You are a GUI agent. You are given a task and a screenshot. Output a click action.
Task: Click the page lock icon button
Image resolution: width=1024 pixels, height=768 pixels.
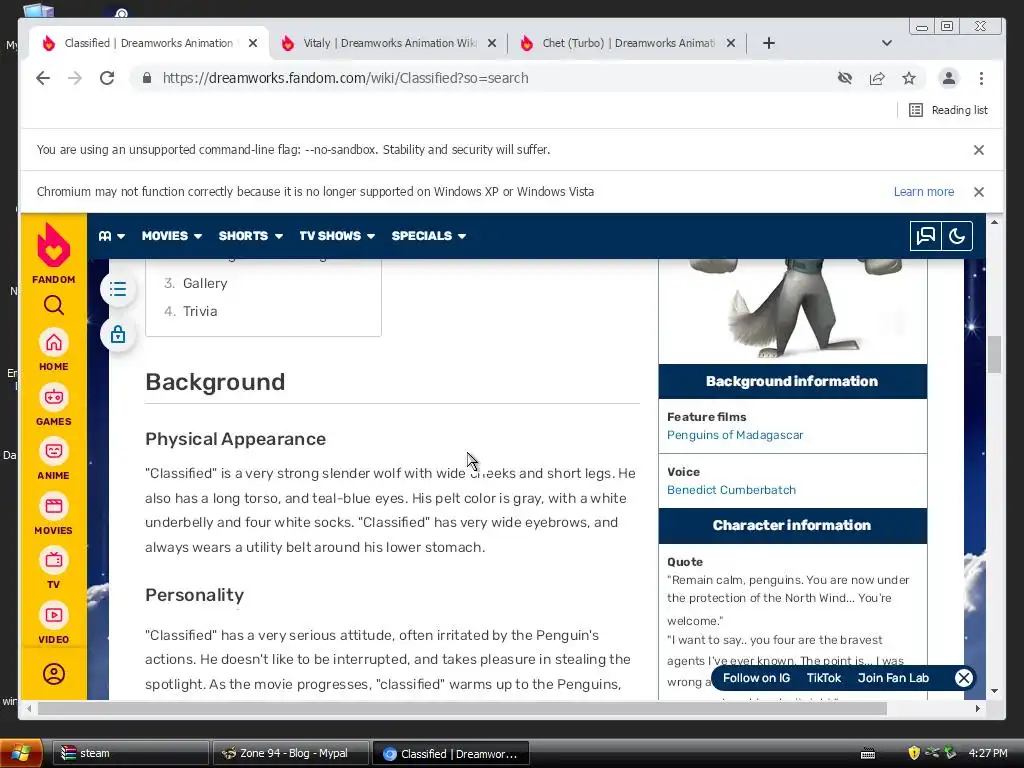click(118, 334)
